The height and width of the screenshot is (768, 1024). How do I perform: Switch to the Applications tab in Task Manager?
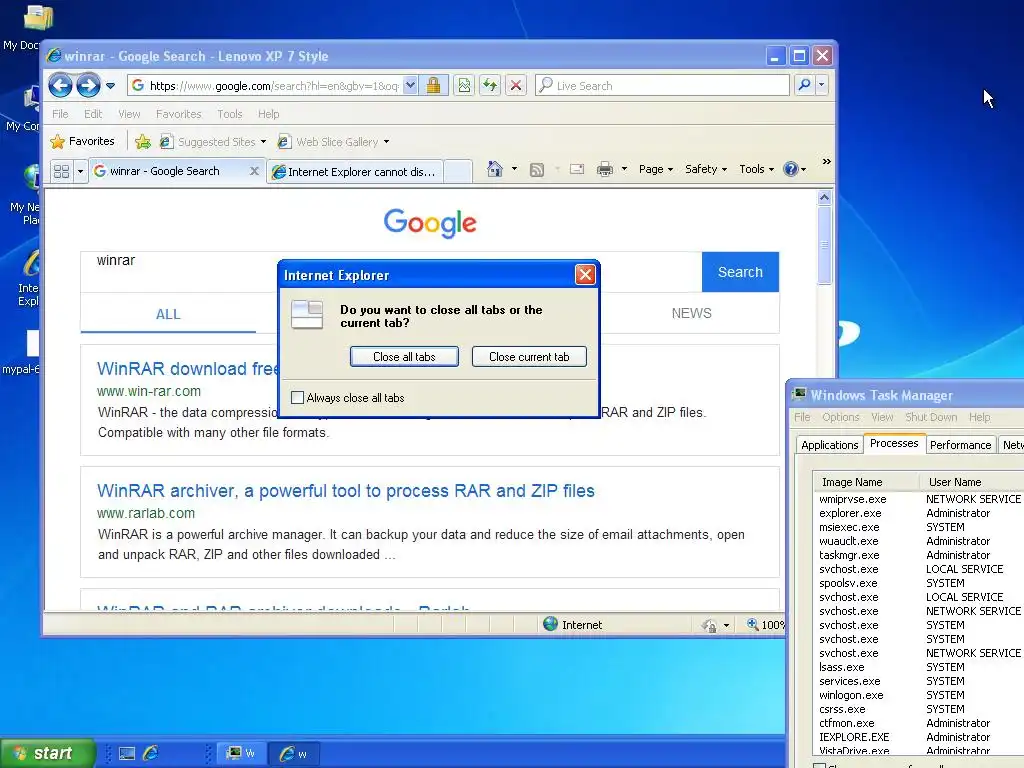pos(829,445)
